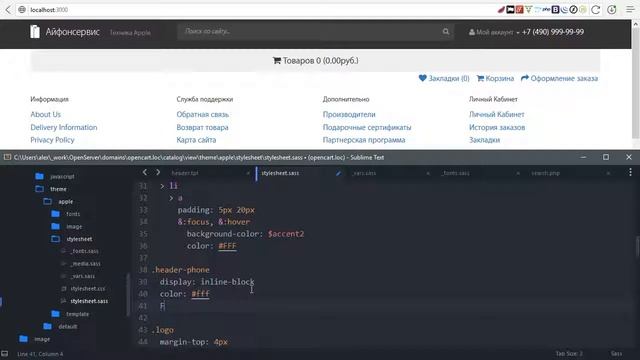Open the Закладки (0) link with heart

coord(444,78)
